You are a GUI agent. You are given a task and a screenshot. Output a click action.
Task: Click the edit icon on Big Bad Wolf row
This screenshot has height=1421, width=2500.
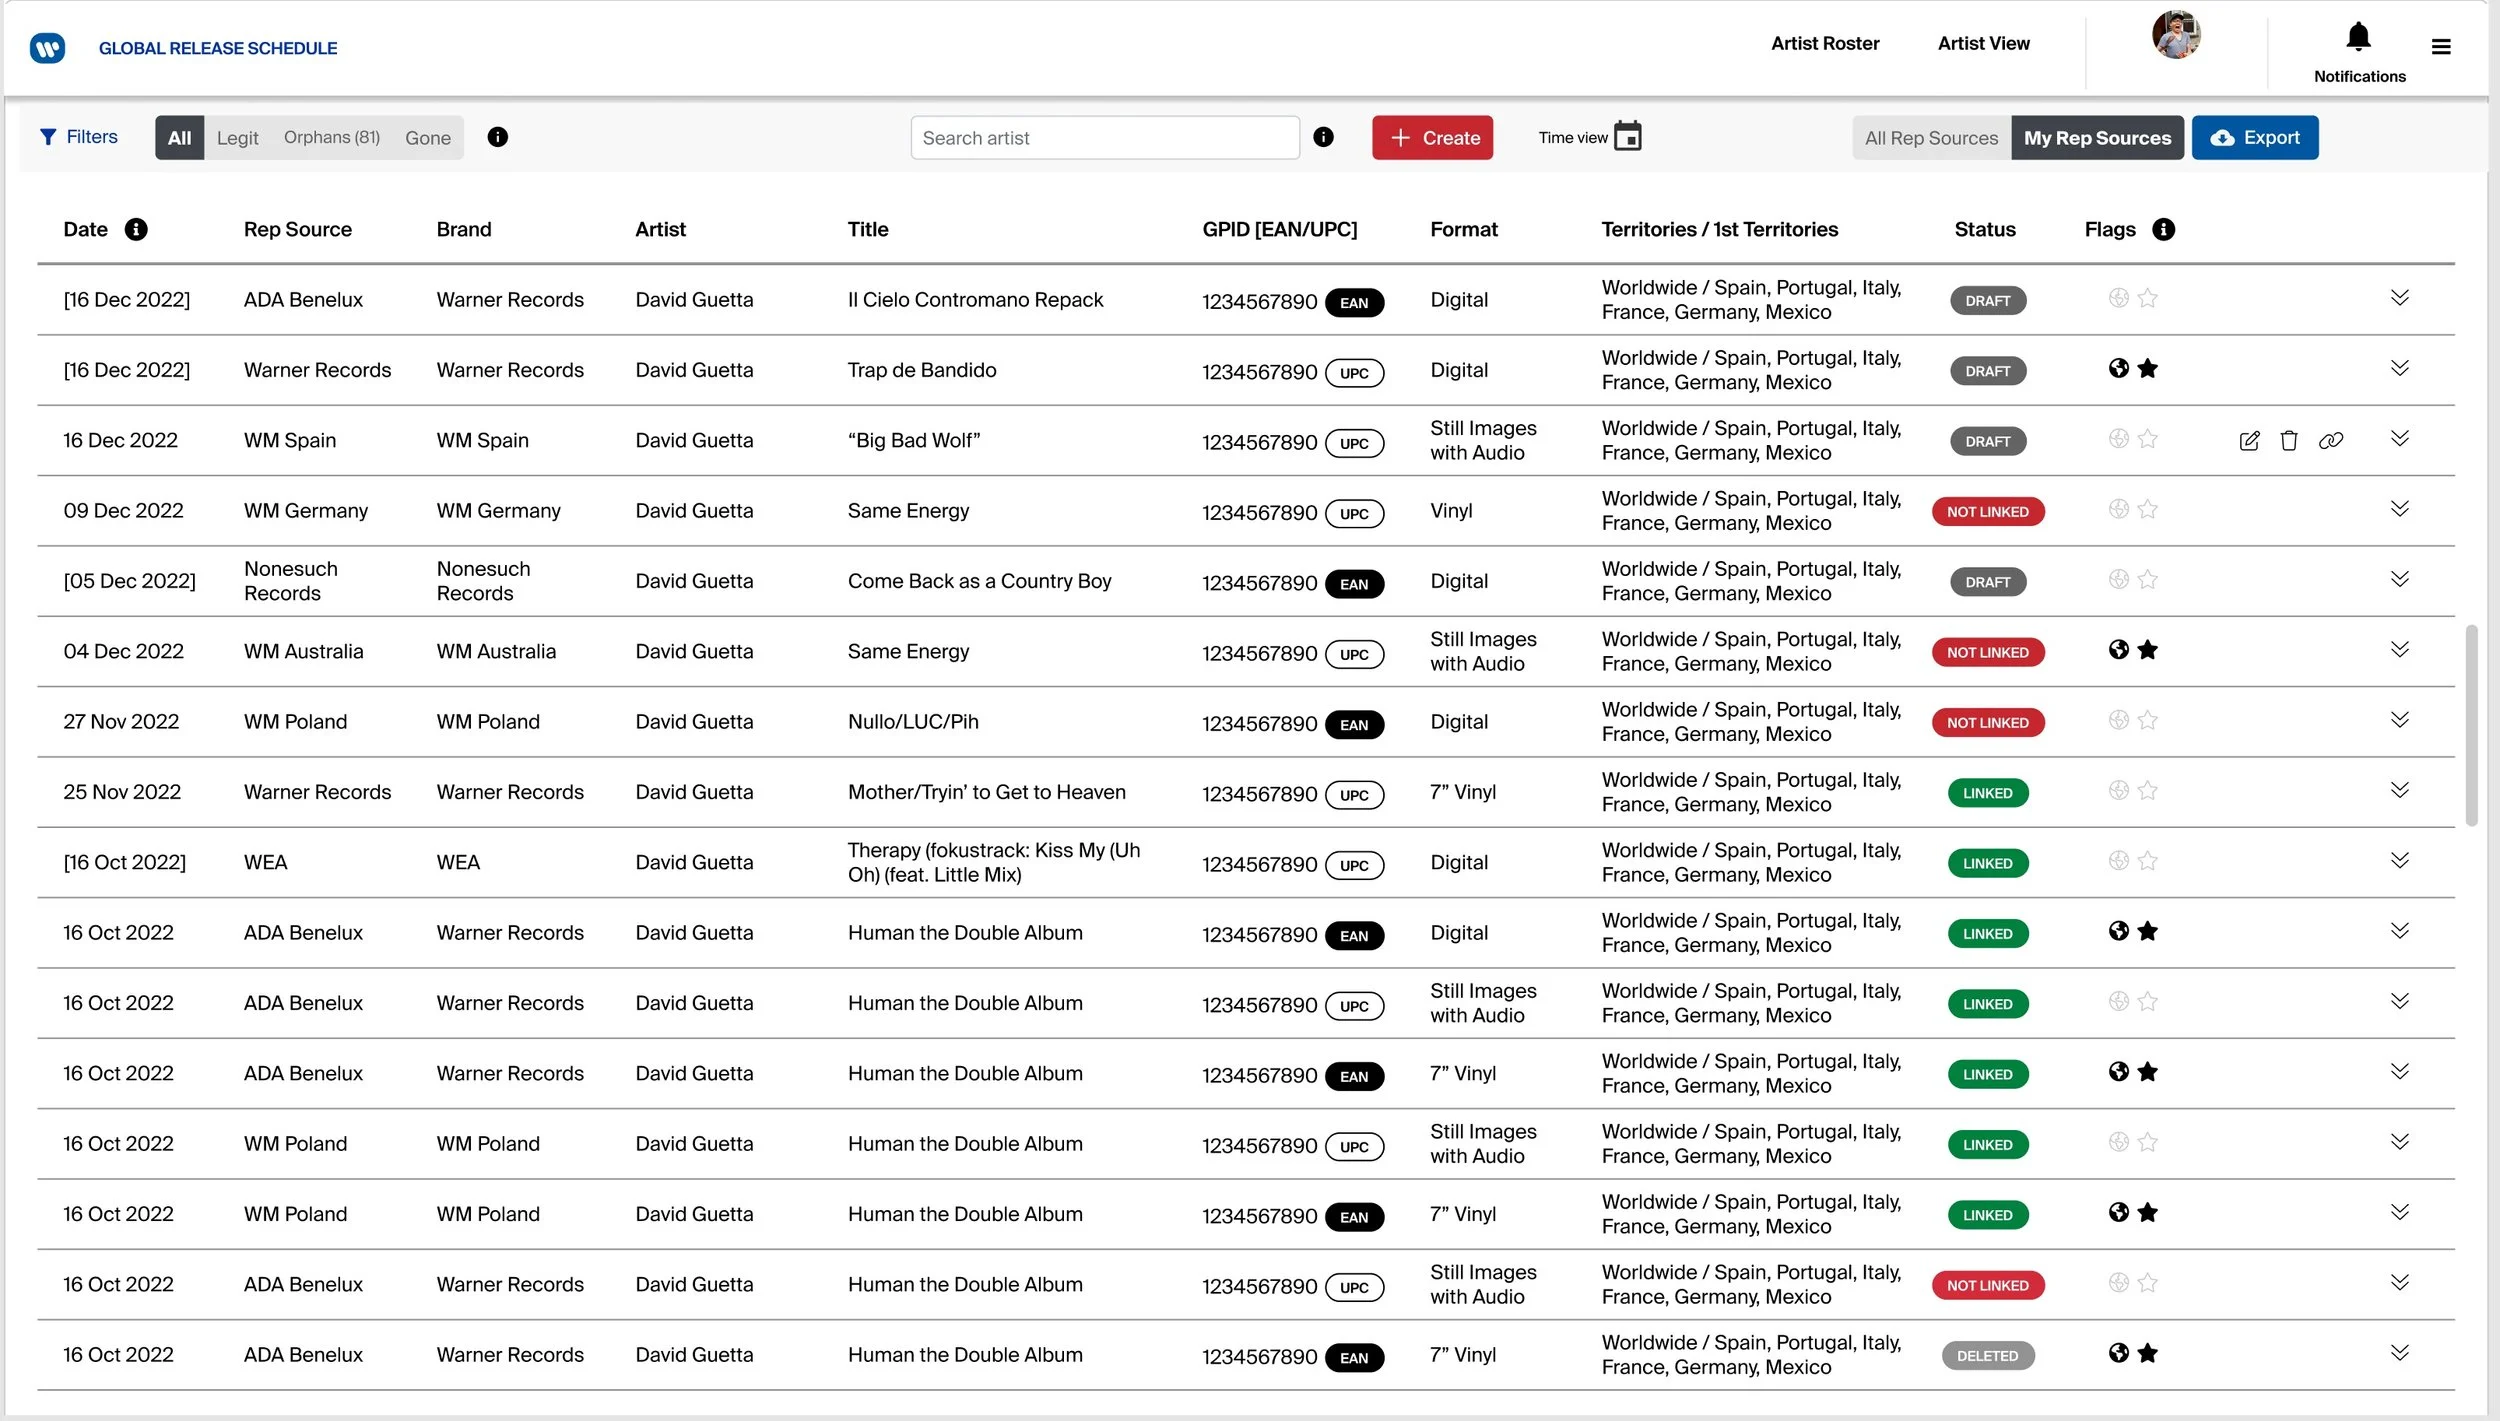click(2249, 441)
